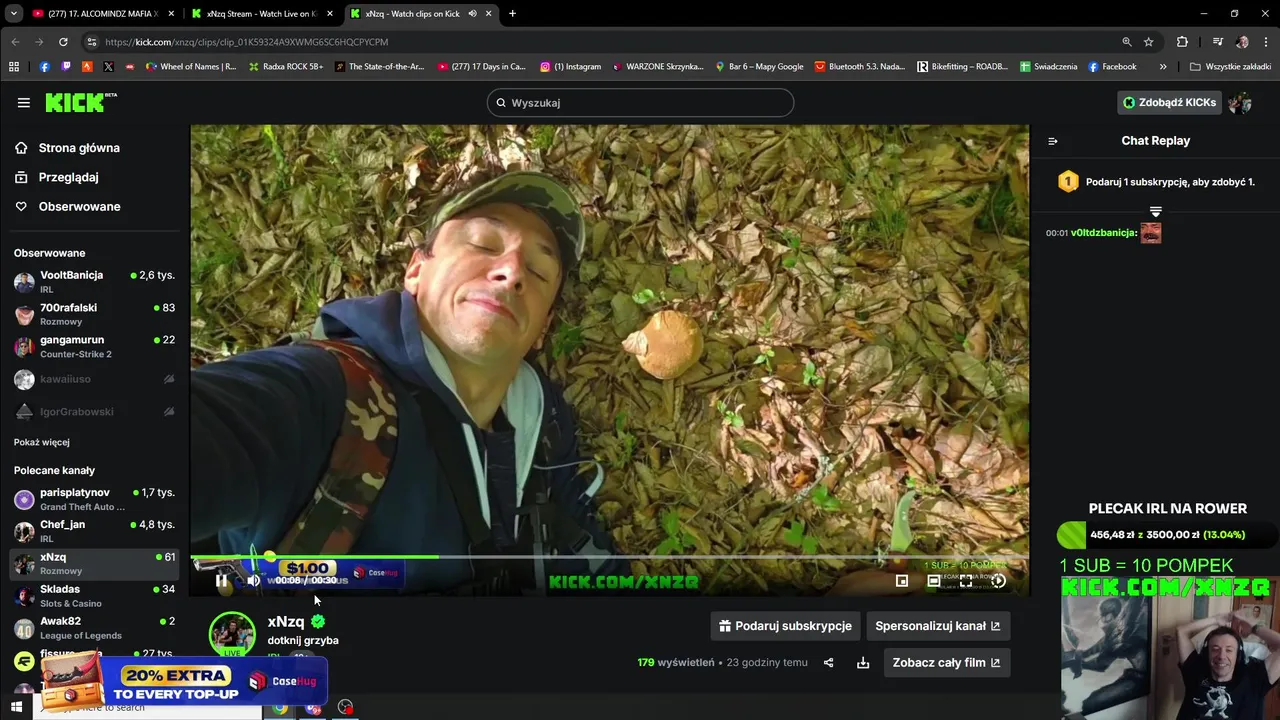Go back to previous page

(x=15, y=42)
